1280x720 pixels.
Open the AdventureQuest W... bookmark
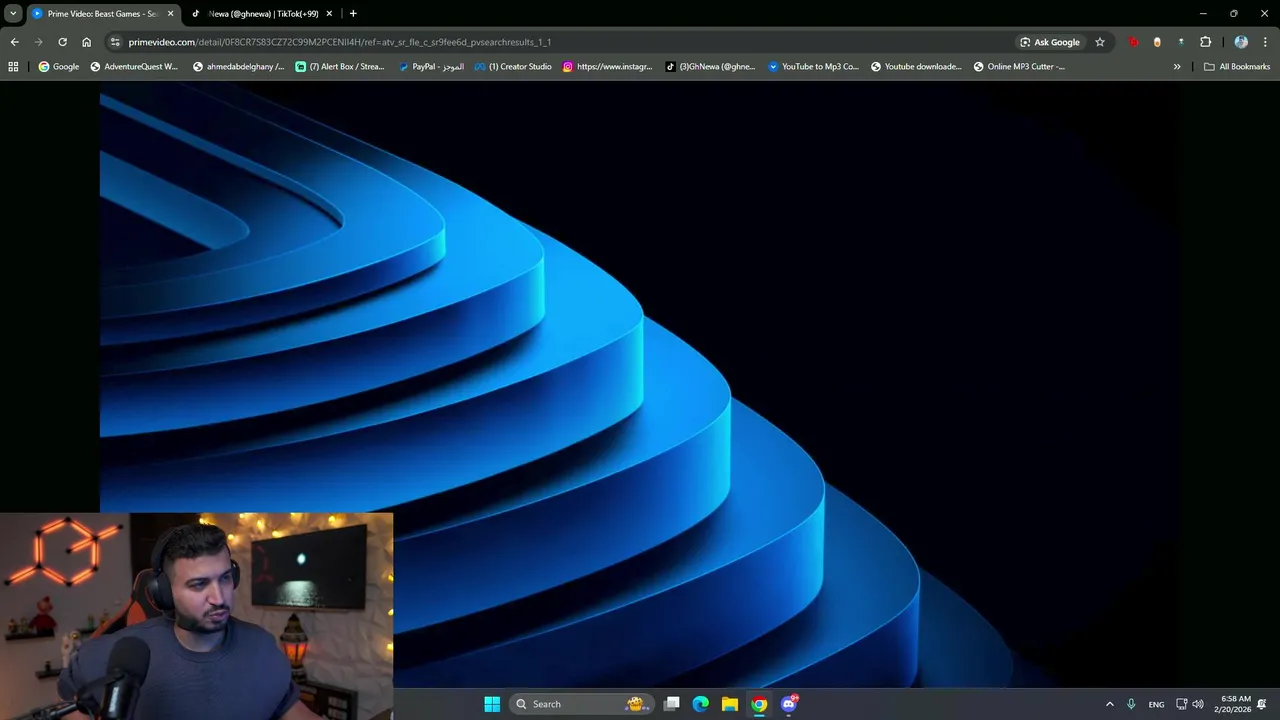point(134,67)
